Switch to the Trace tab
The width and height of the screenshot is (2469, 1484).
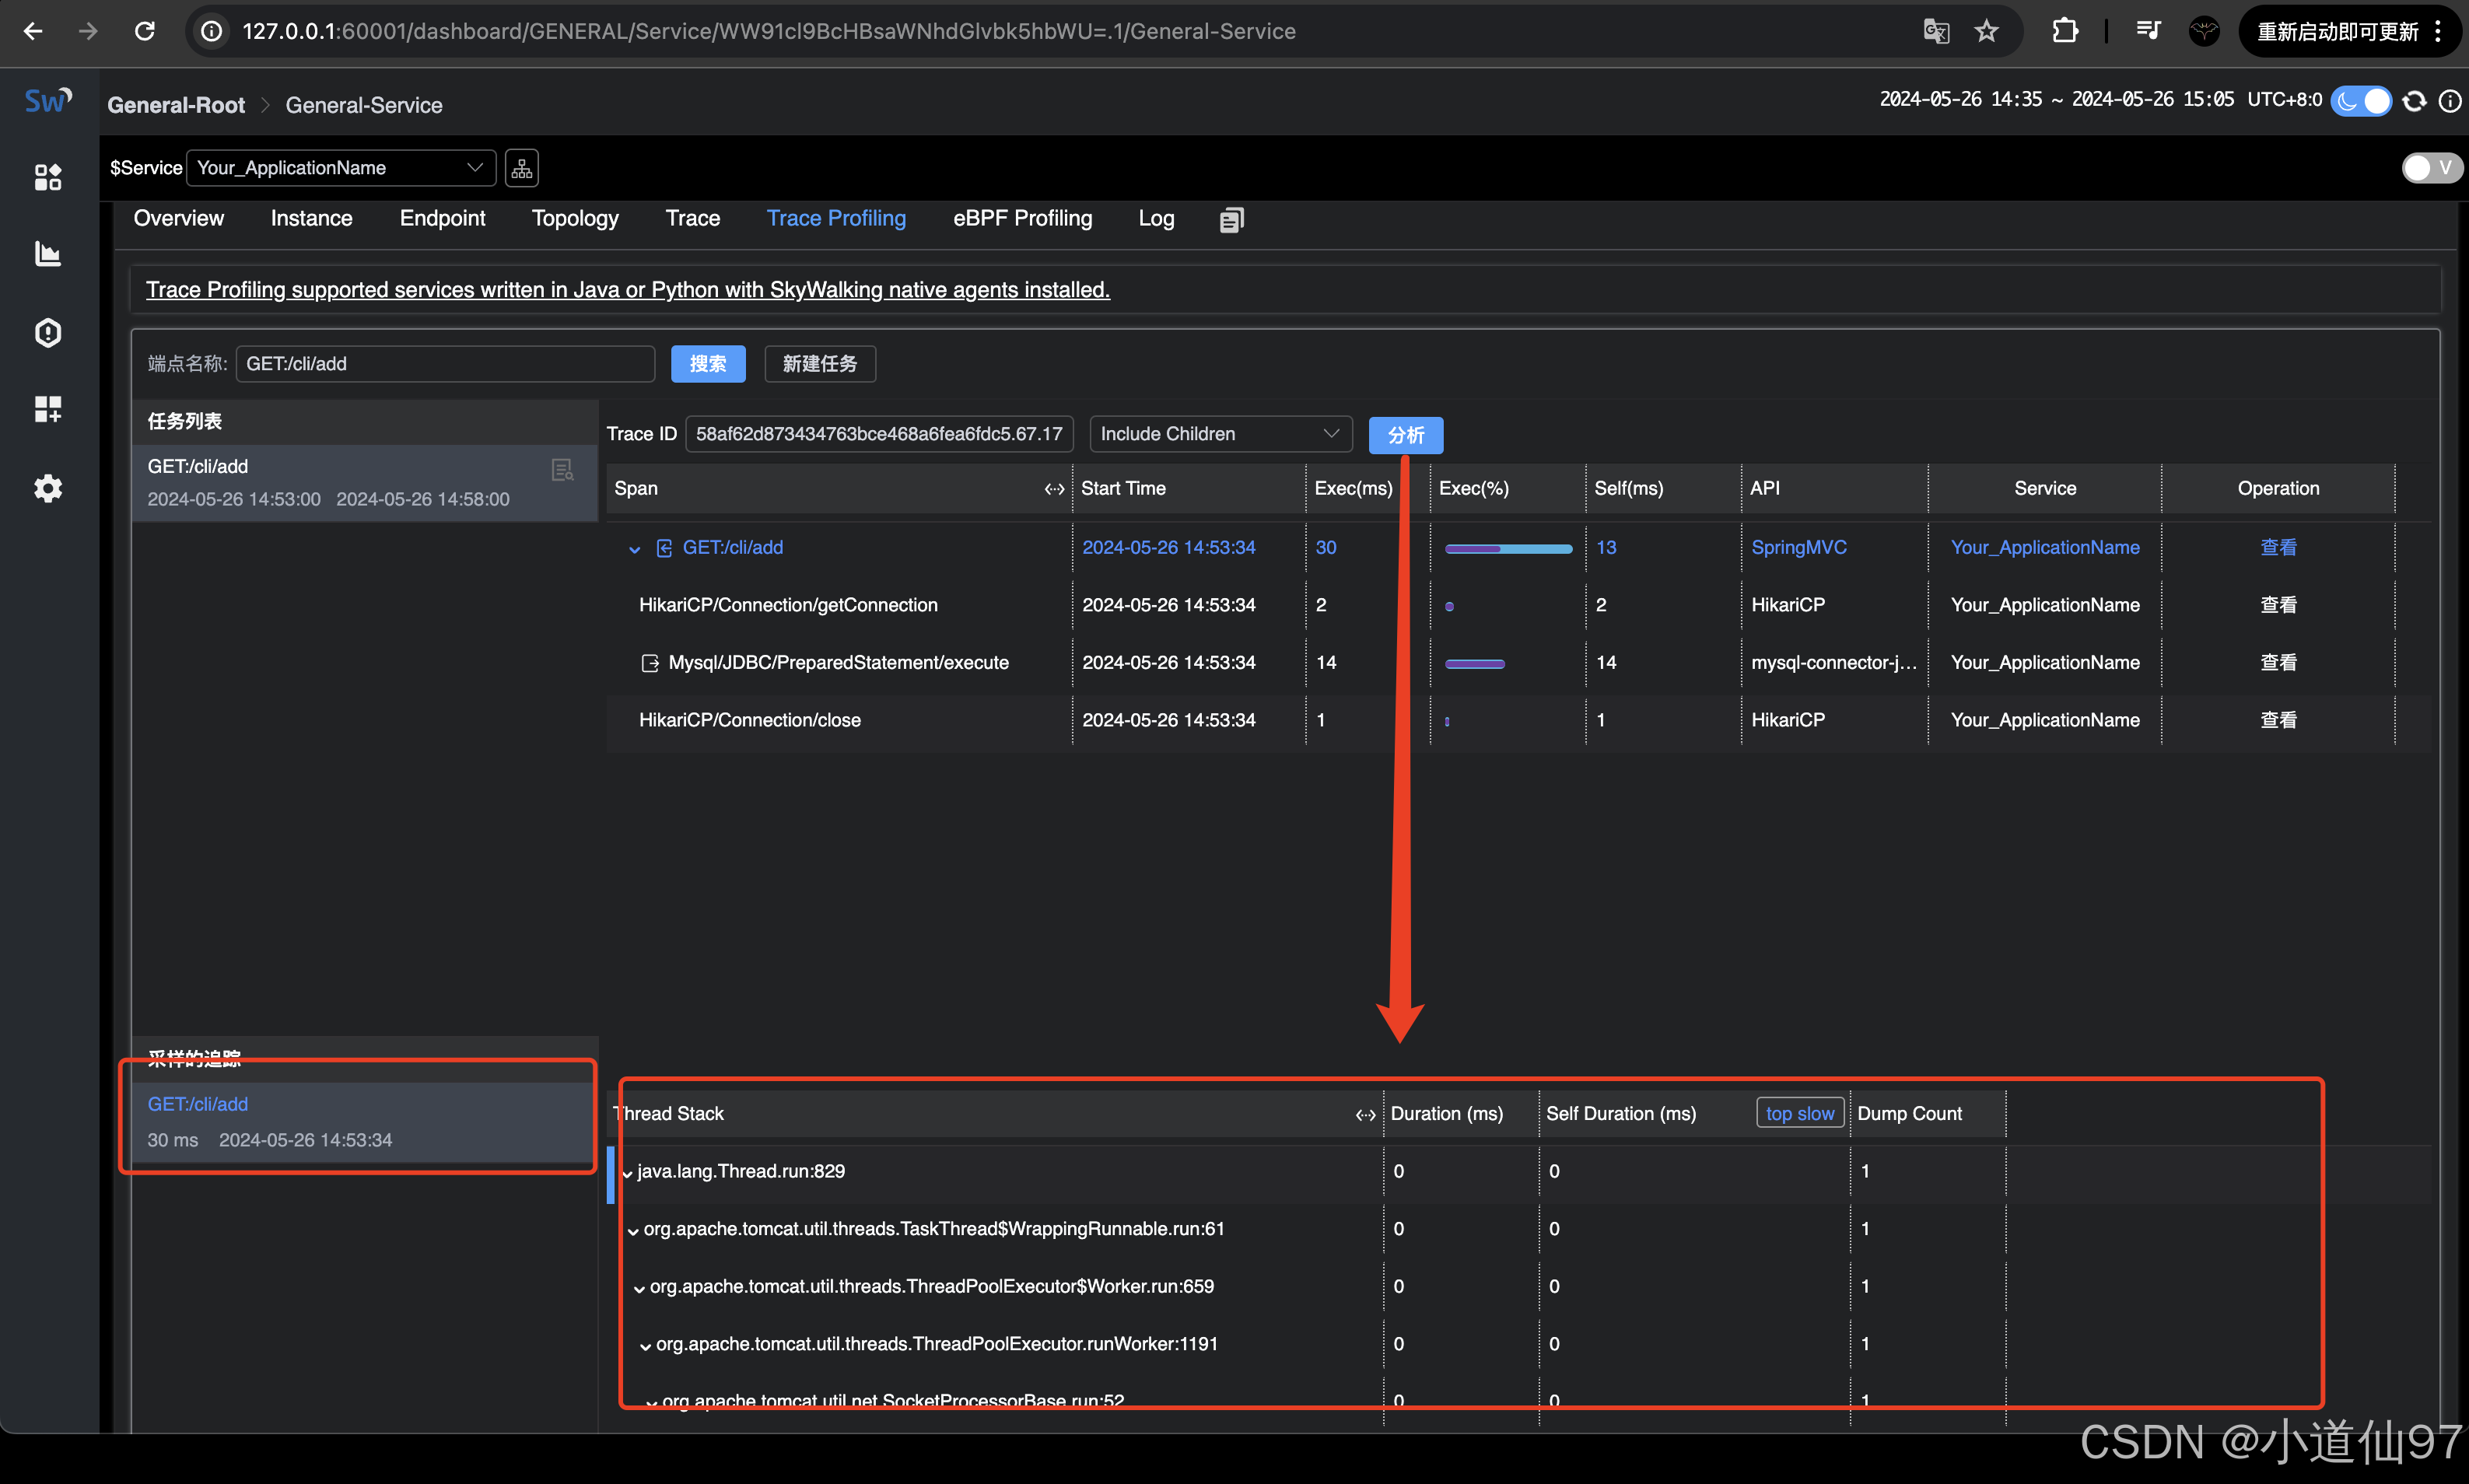tap(693, 219)
